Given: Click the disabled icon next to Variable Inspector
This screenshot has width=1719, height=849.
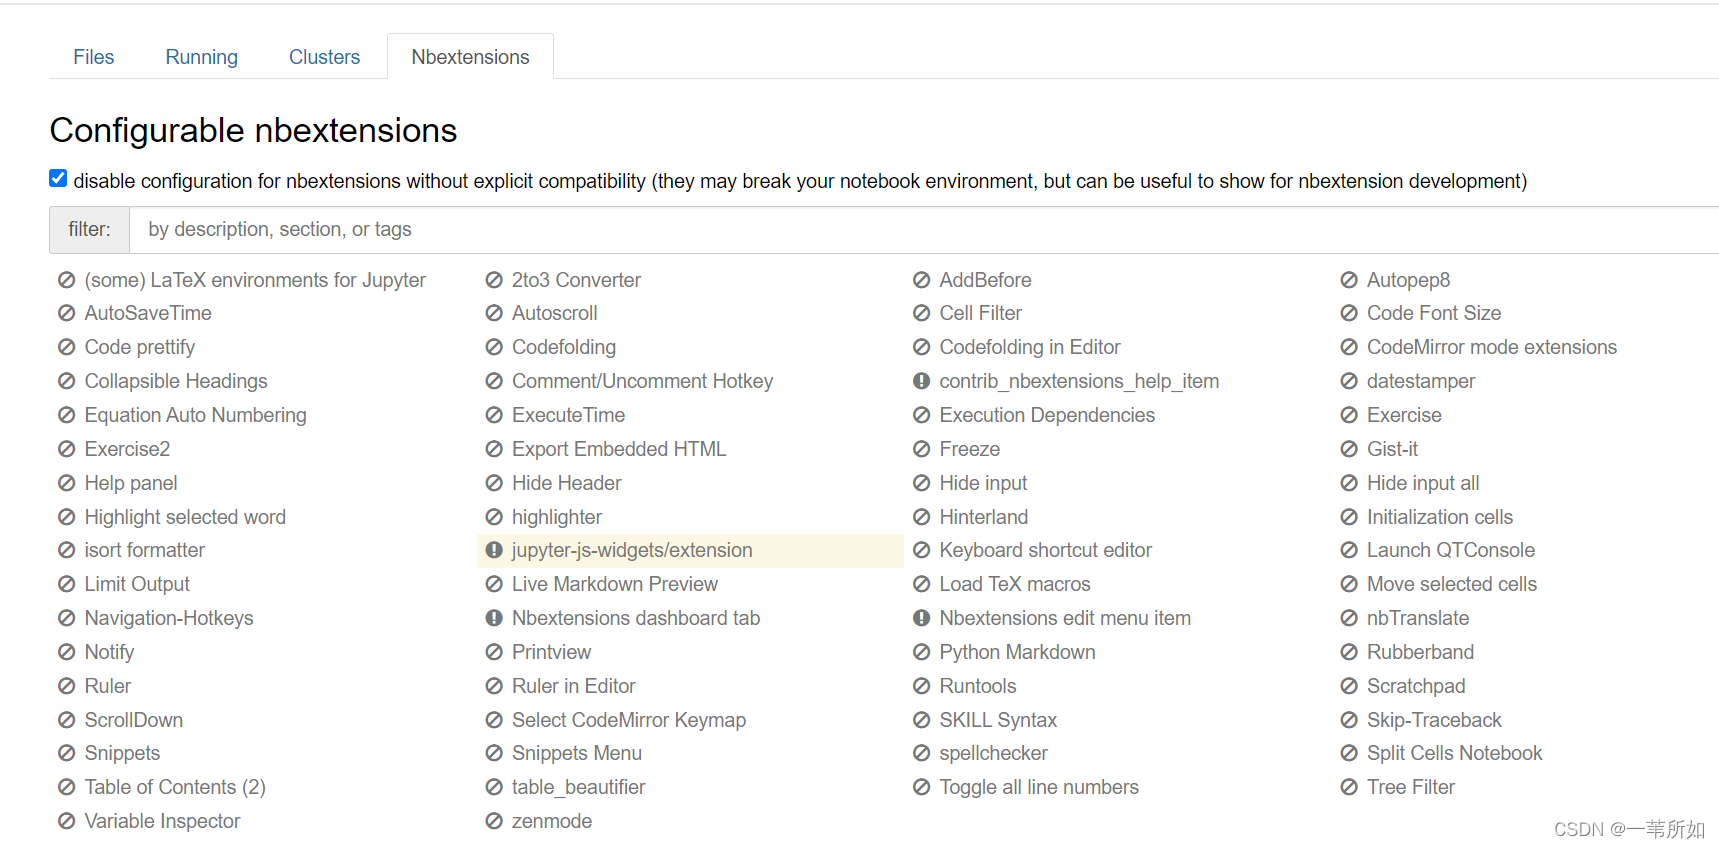Looking at the screenshot, I should [x=66, y=822].
